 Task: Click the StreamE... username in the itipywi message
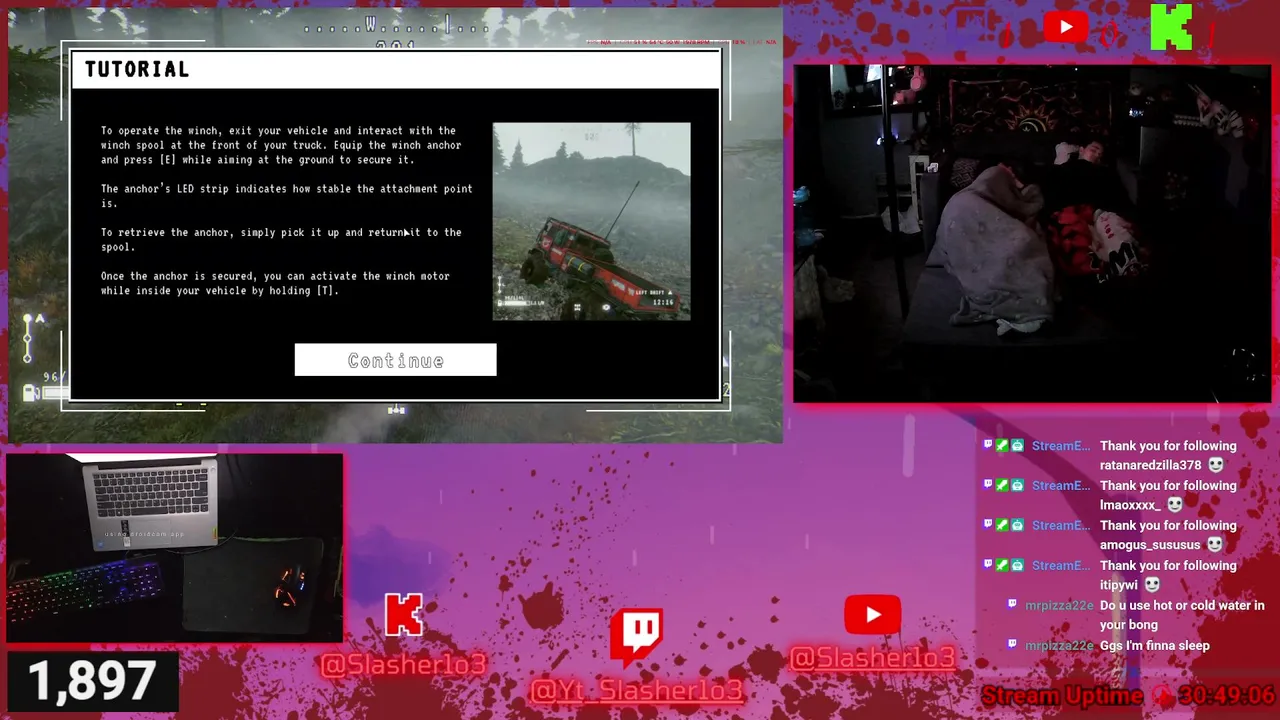[x=1061, y=566]
